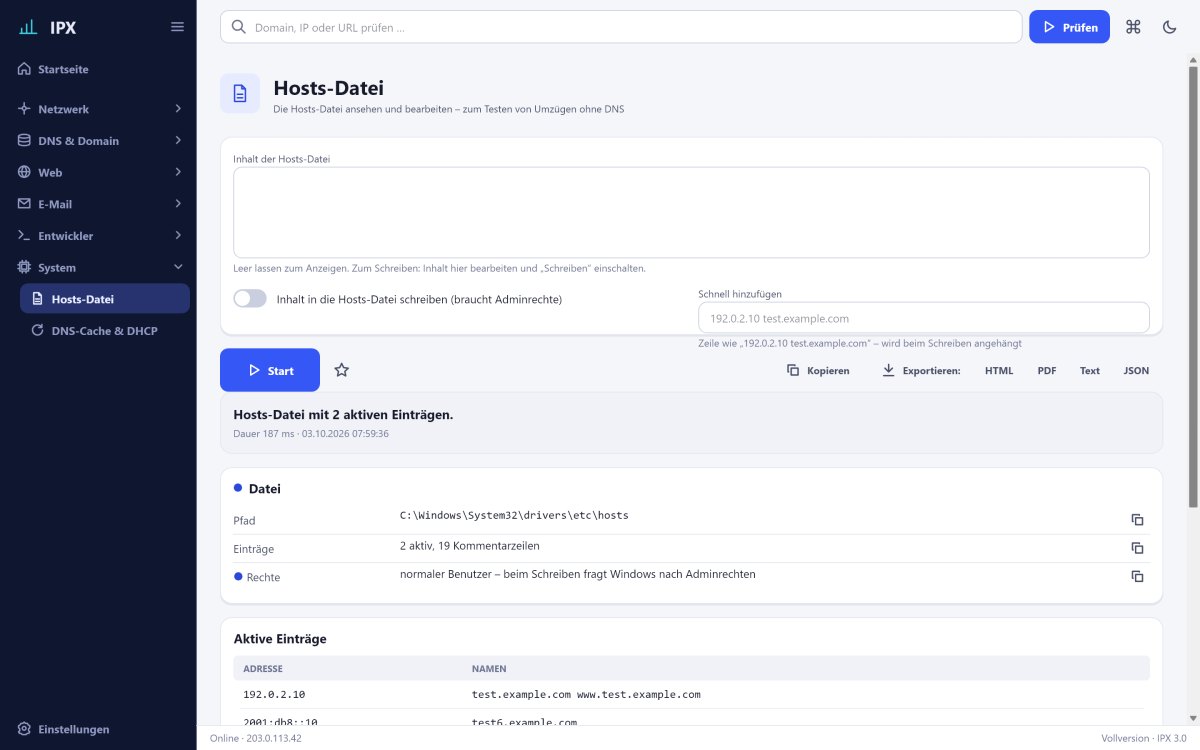Copy the Einträge row value
Screen dimensions: 1200x750
(x=1137, y=548)
